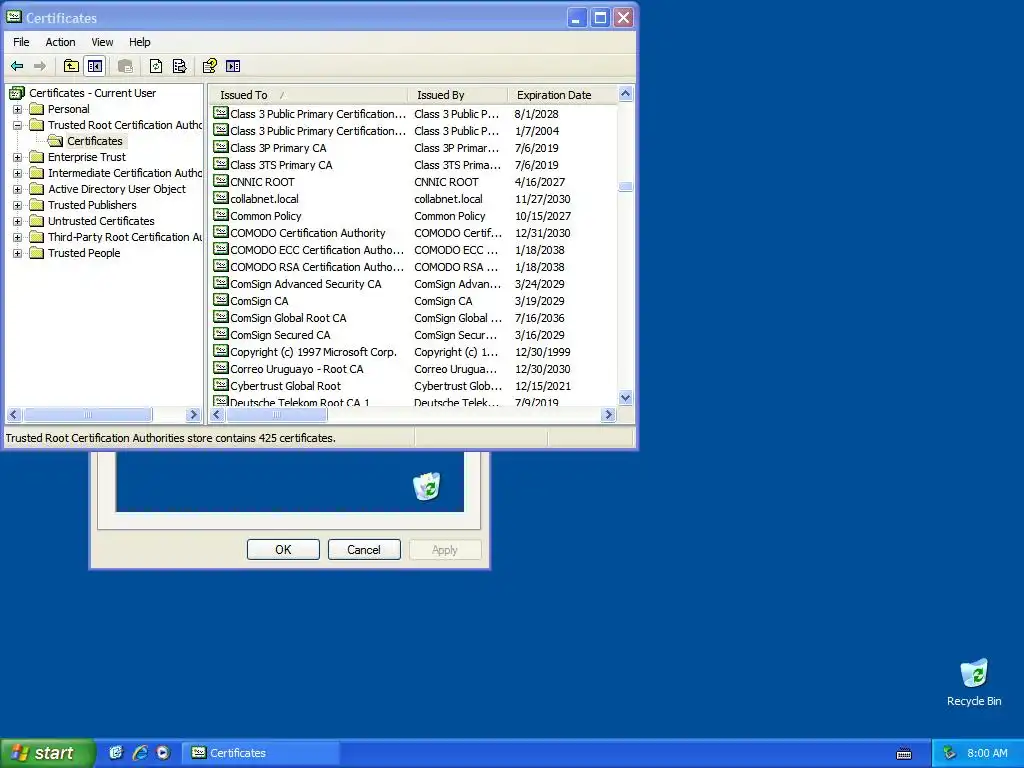This screenshot has width=1024, height=768.
Task: Select Copyright (c) 1997 Microsoft Corp. row
Action: (415, 351)
